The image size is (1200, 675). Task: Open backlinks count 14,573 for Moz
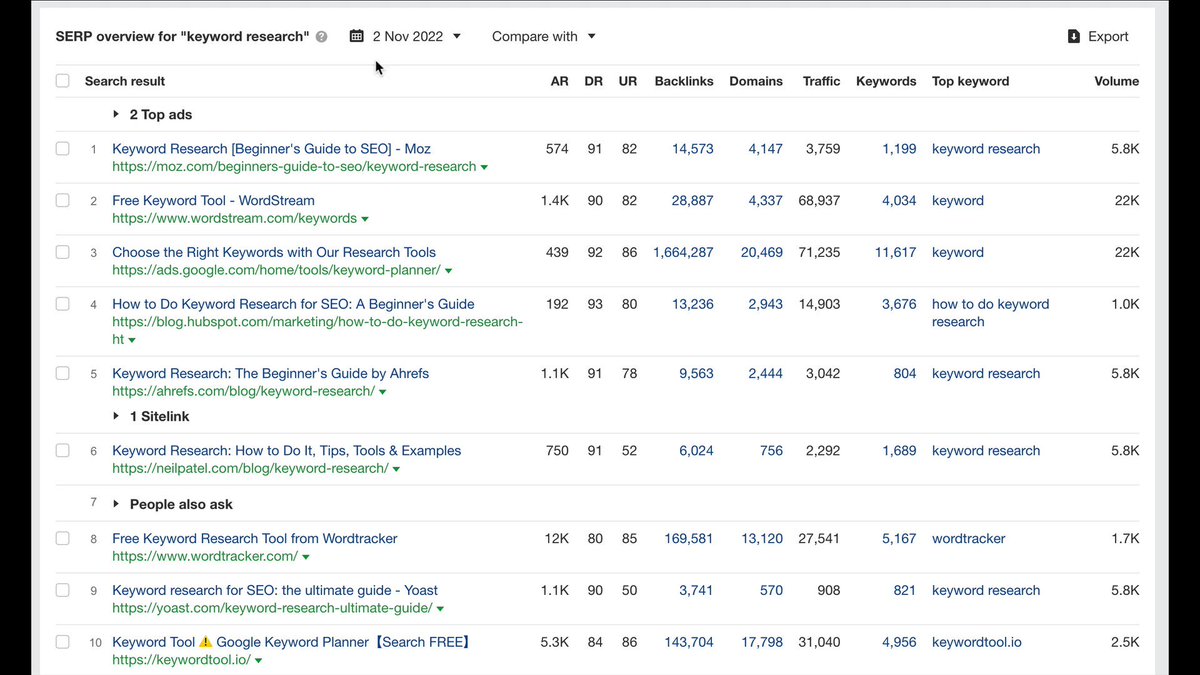click(693, 149)
